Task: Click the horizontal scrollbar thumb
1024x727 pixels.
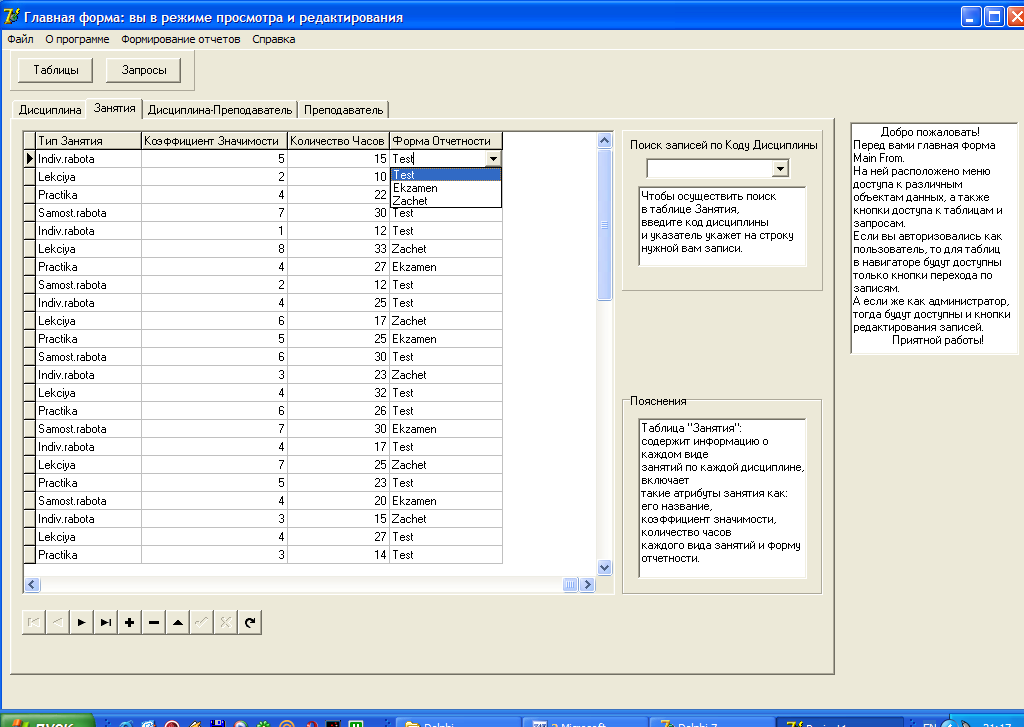Action: click(x=570, y=585)
